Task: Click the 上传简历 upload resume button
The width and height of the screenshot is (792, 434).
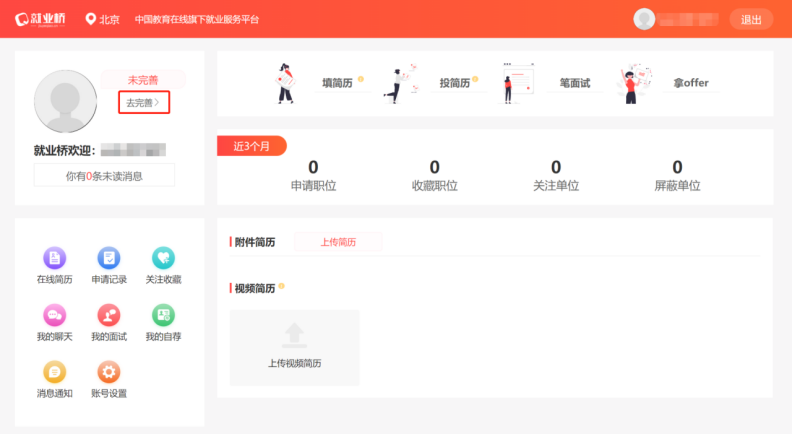Action: pyautogui.click(x=337, y=242)
